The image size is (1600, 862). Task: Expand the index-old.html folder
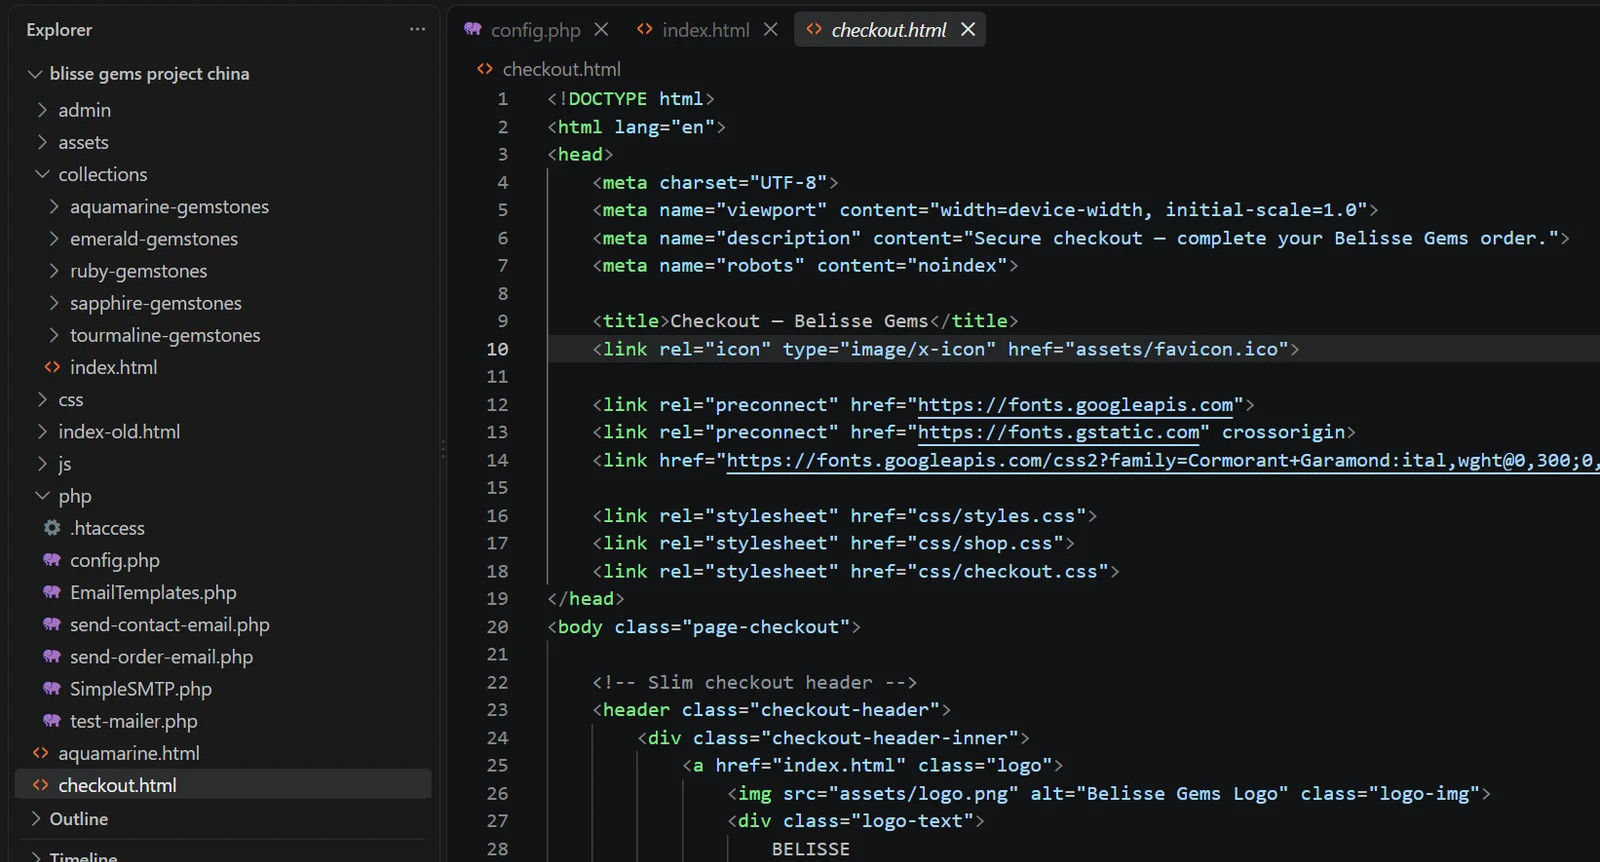pyautogui.click(x=42, y=432)
